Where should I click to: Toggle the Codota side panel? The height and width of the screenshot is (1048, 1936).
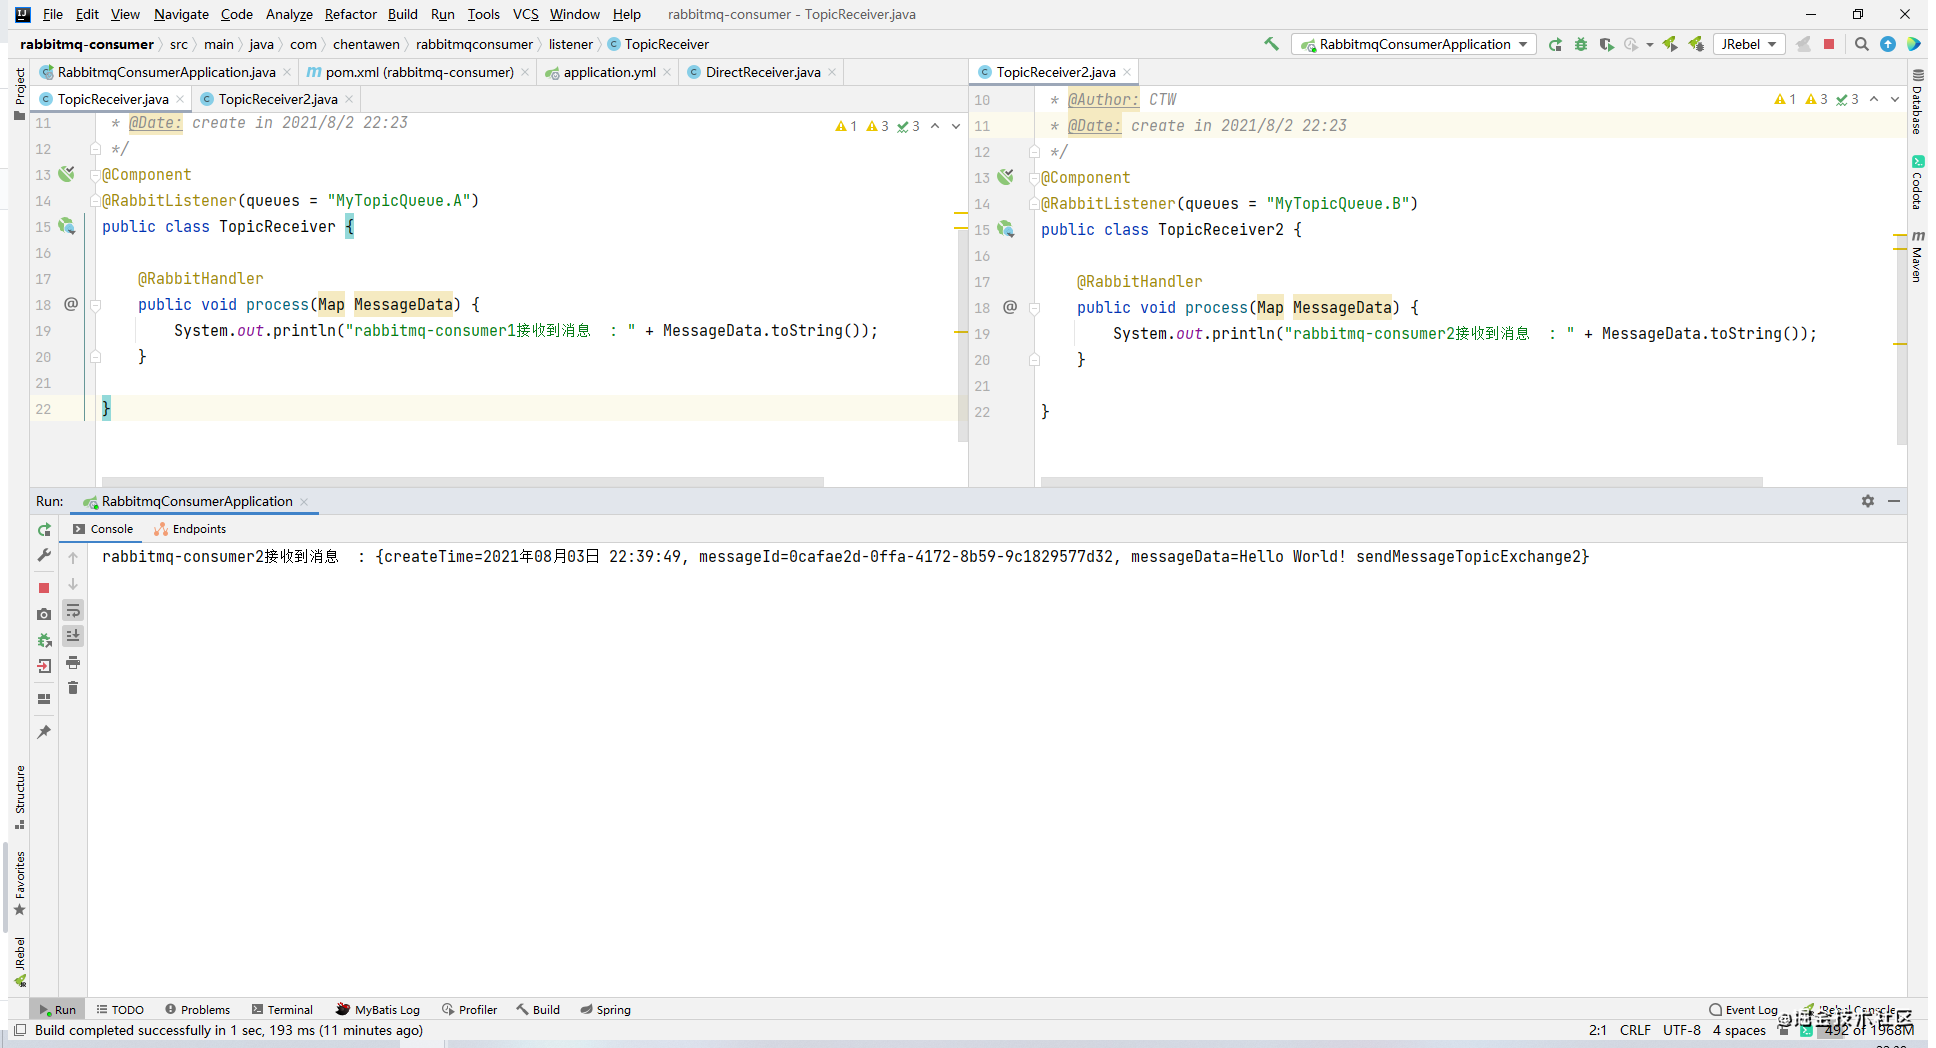coord(1917,183)
